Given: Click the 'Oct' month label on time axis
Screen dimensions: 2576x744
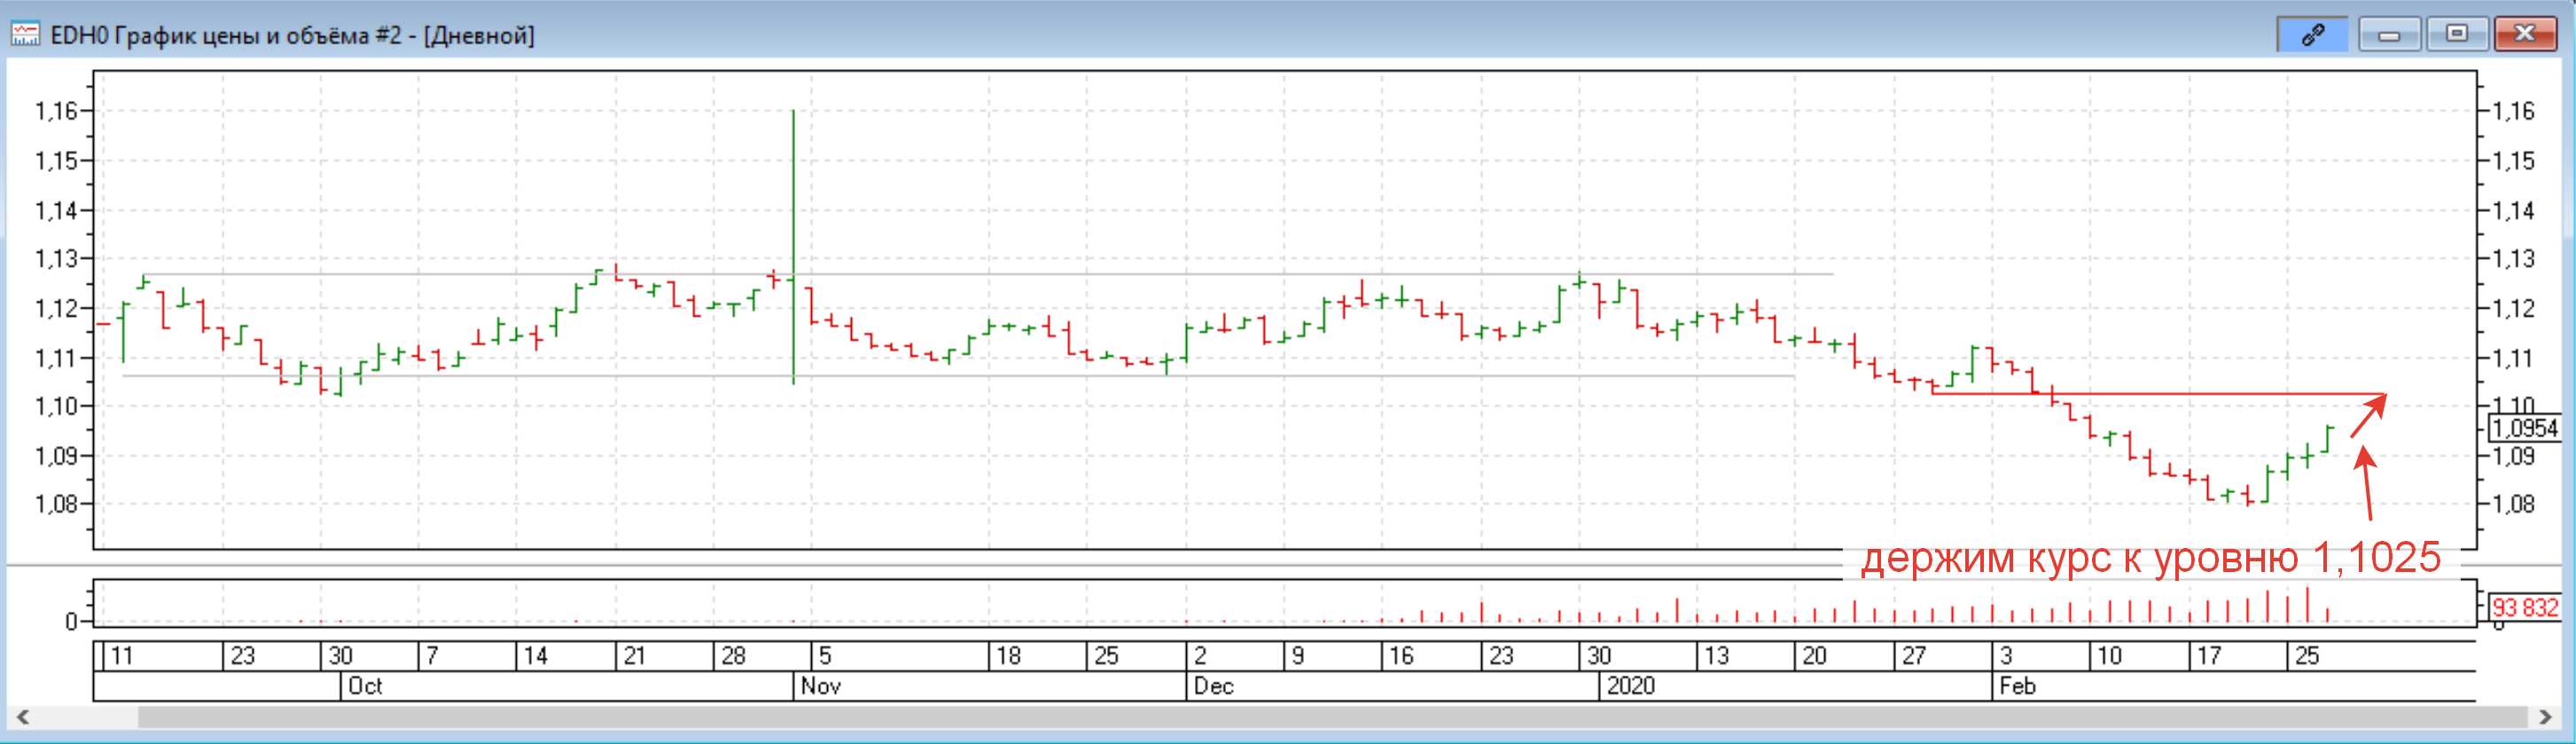Looking at the screenshot, I should [365, 686].
